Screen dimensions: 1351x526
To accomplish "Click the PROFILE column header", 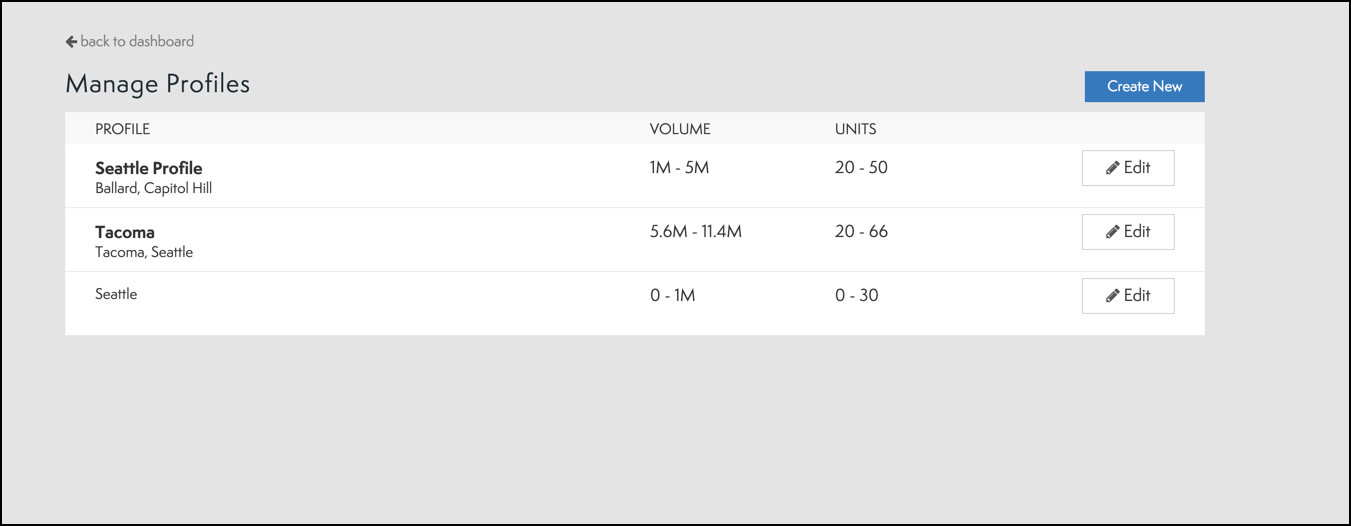I will 122,129.
